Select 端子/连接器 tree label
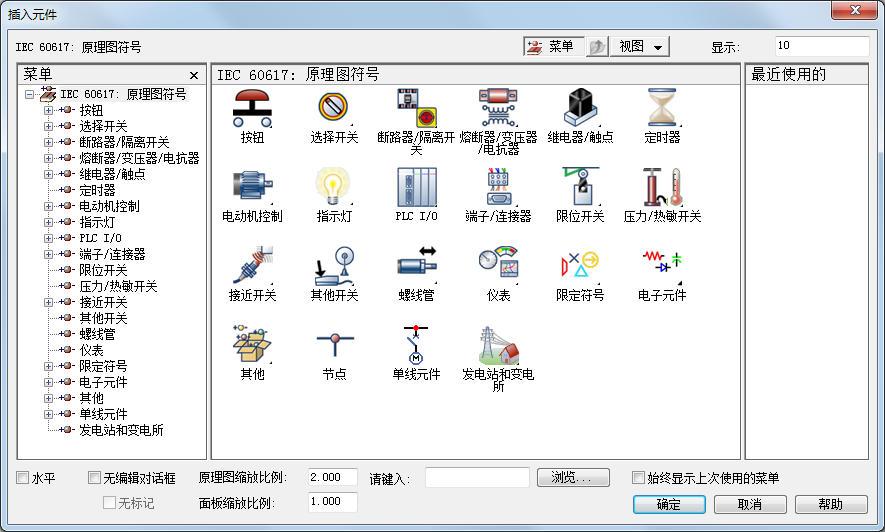885x532 pixels. (112, 254)
